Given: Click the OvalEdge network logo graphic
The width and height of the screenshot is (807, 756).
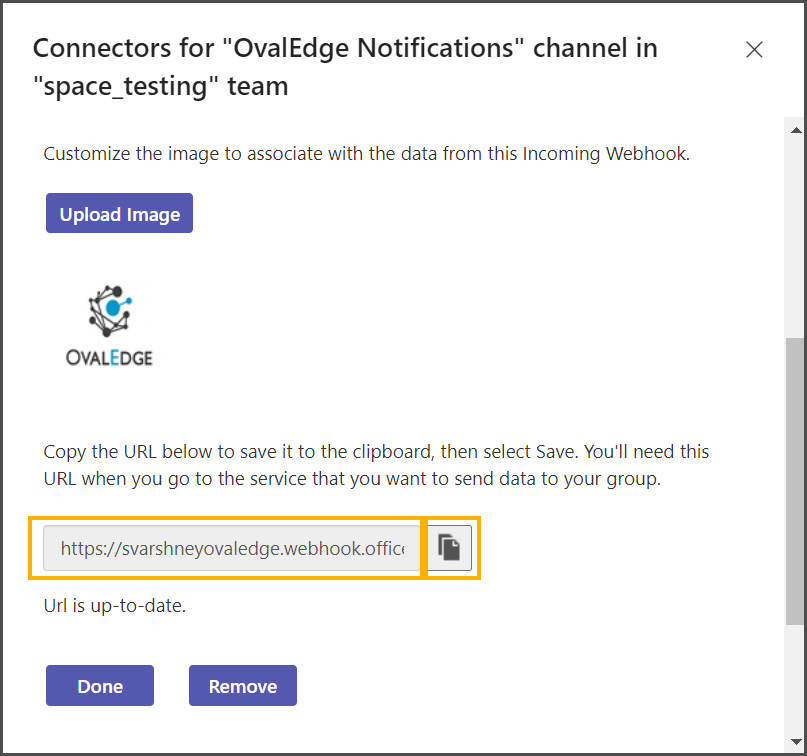Looking at the screenshot, I should [x=109, y=309].
